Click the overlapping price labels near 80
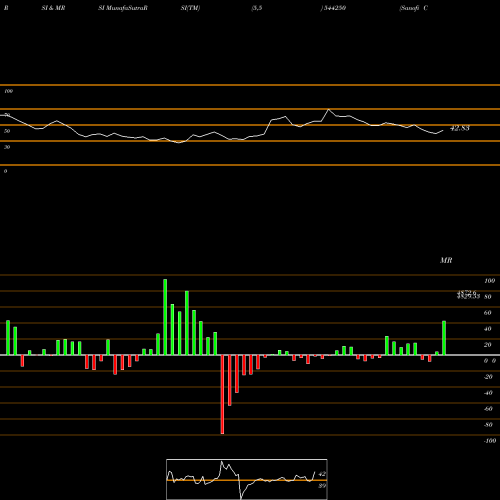This screenshot has height=500, width=500. [468, 294]
